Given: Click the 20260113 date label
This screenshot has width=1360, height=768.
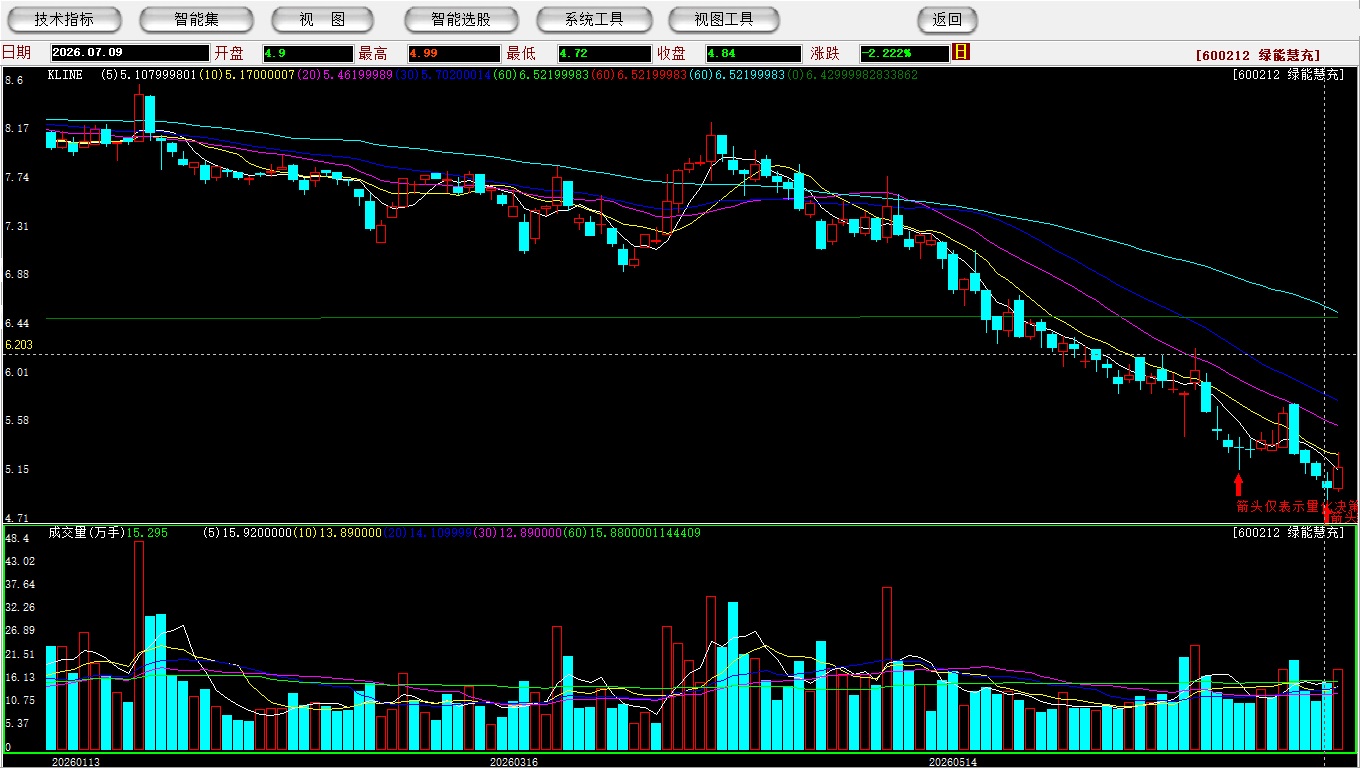Looking at the screenshot, I should click(76, 762).
